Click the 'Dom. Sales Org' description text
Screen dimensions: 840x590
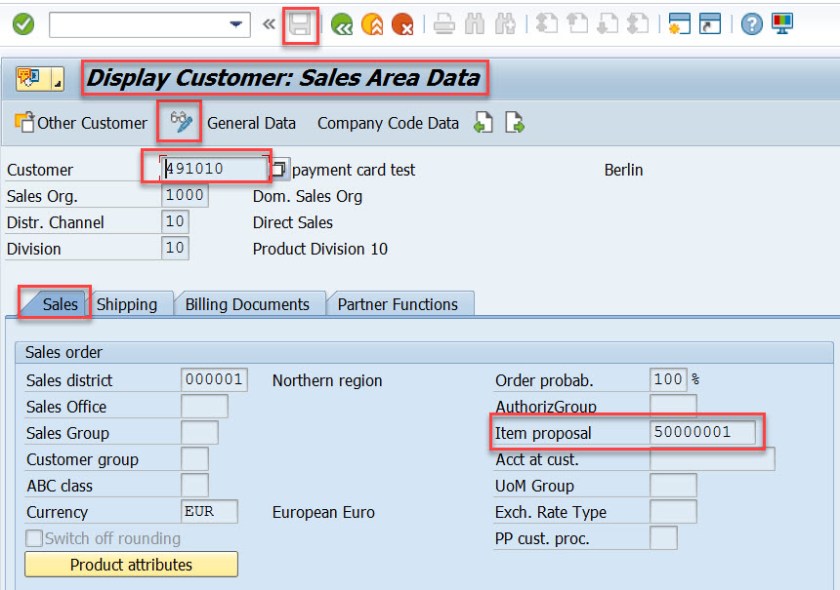pos(308,197)
